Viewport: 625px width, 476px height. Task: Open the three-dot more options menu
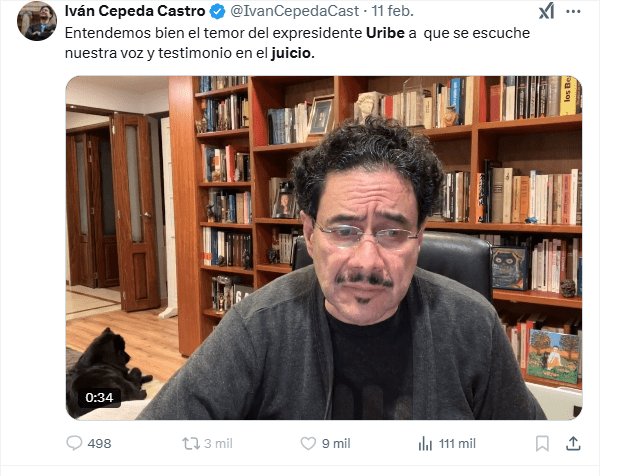coord(573,12)
